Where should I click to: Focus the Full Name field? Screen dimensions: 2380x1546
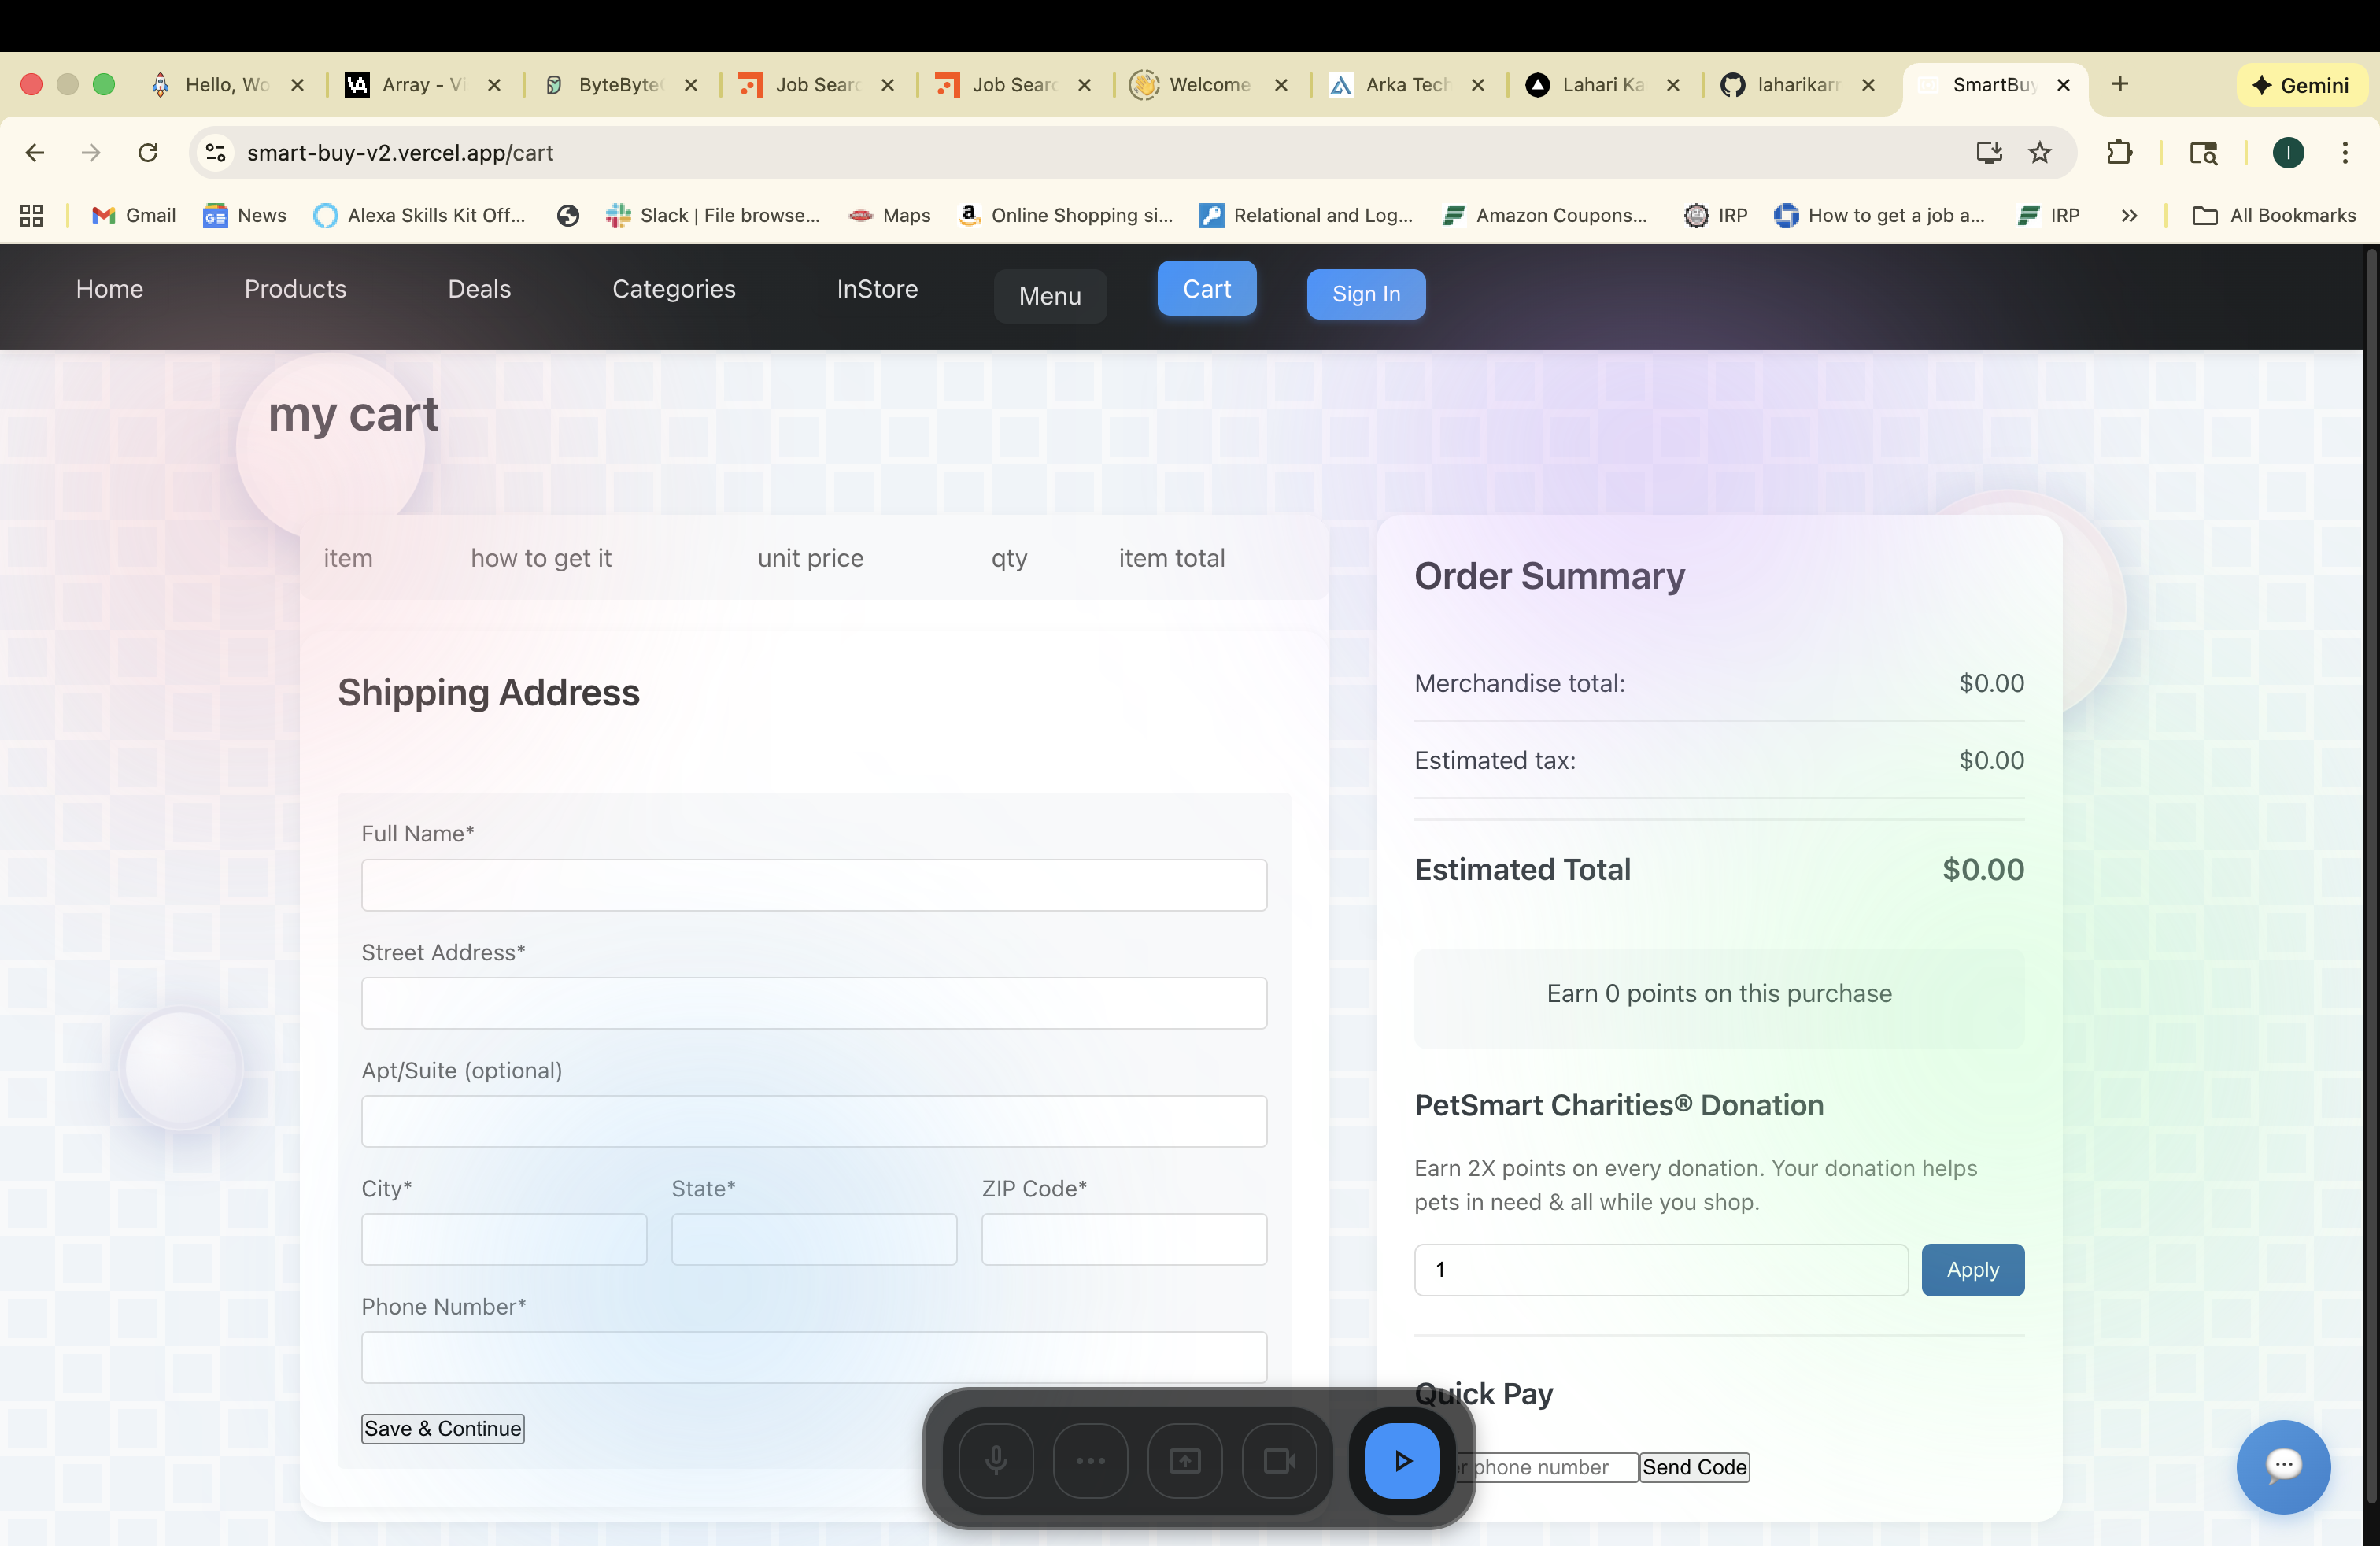click(814, 885)
